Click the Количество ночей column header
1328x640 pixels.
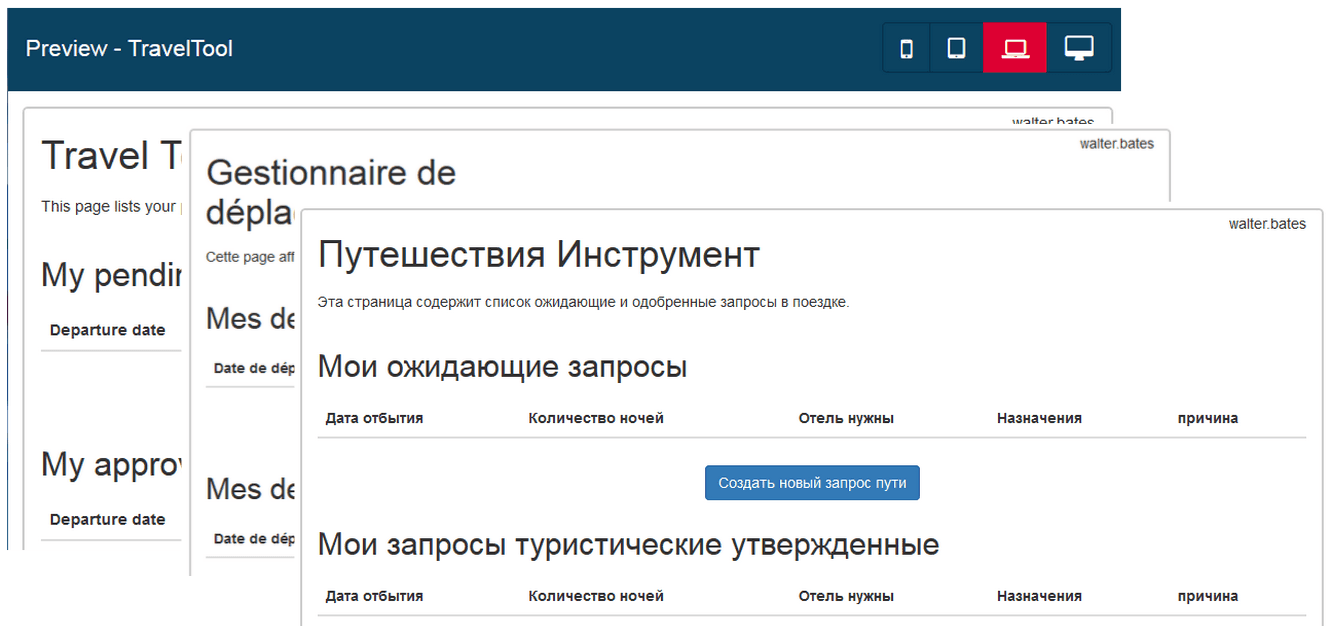click(596, 418)
